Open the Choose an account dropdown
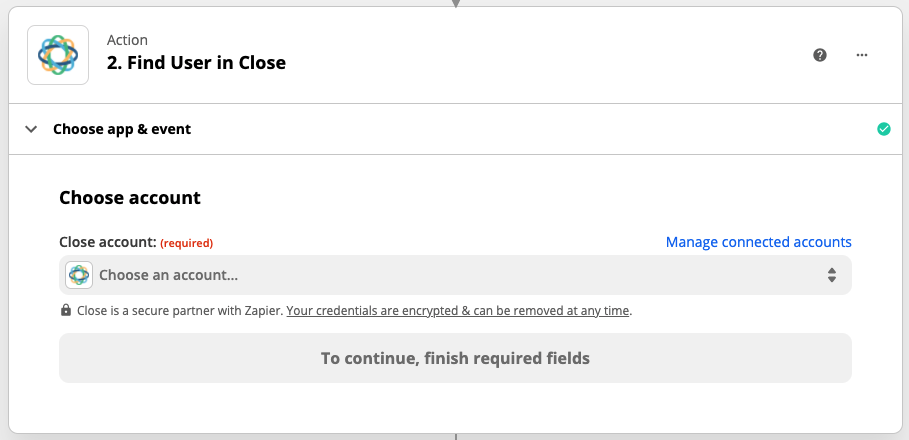Viewport: 909px width, 440px height. [x=455, y=275]
